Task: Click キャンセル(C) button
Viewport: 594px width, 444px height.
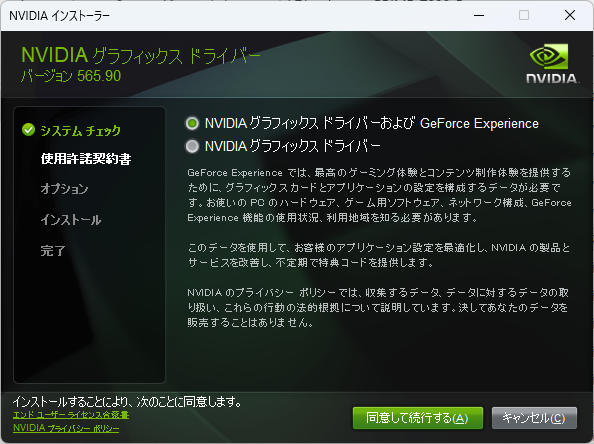Action: (534, 418)
